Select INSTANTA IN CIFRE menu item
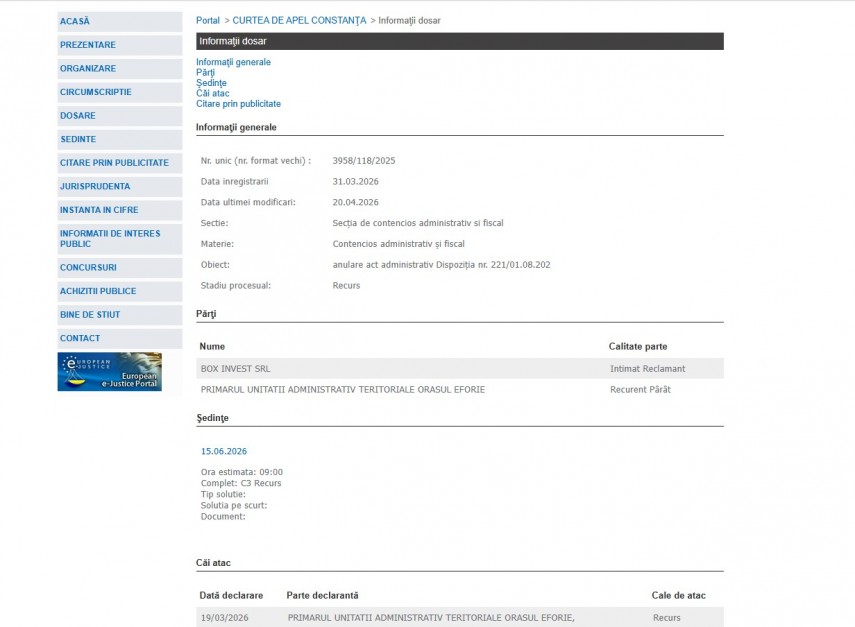855x627 pixels. [x=99, y=210]
